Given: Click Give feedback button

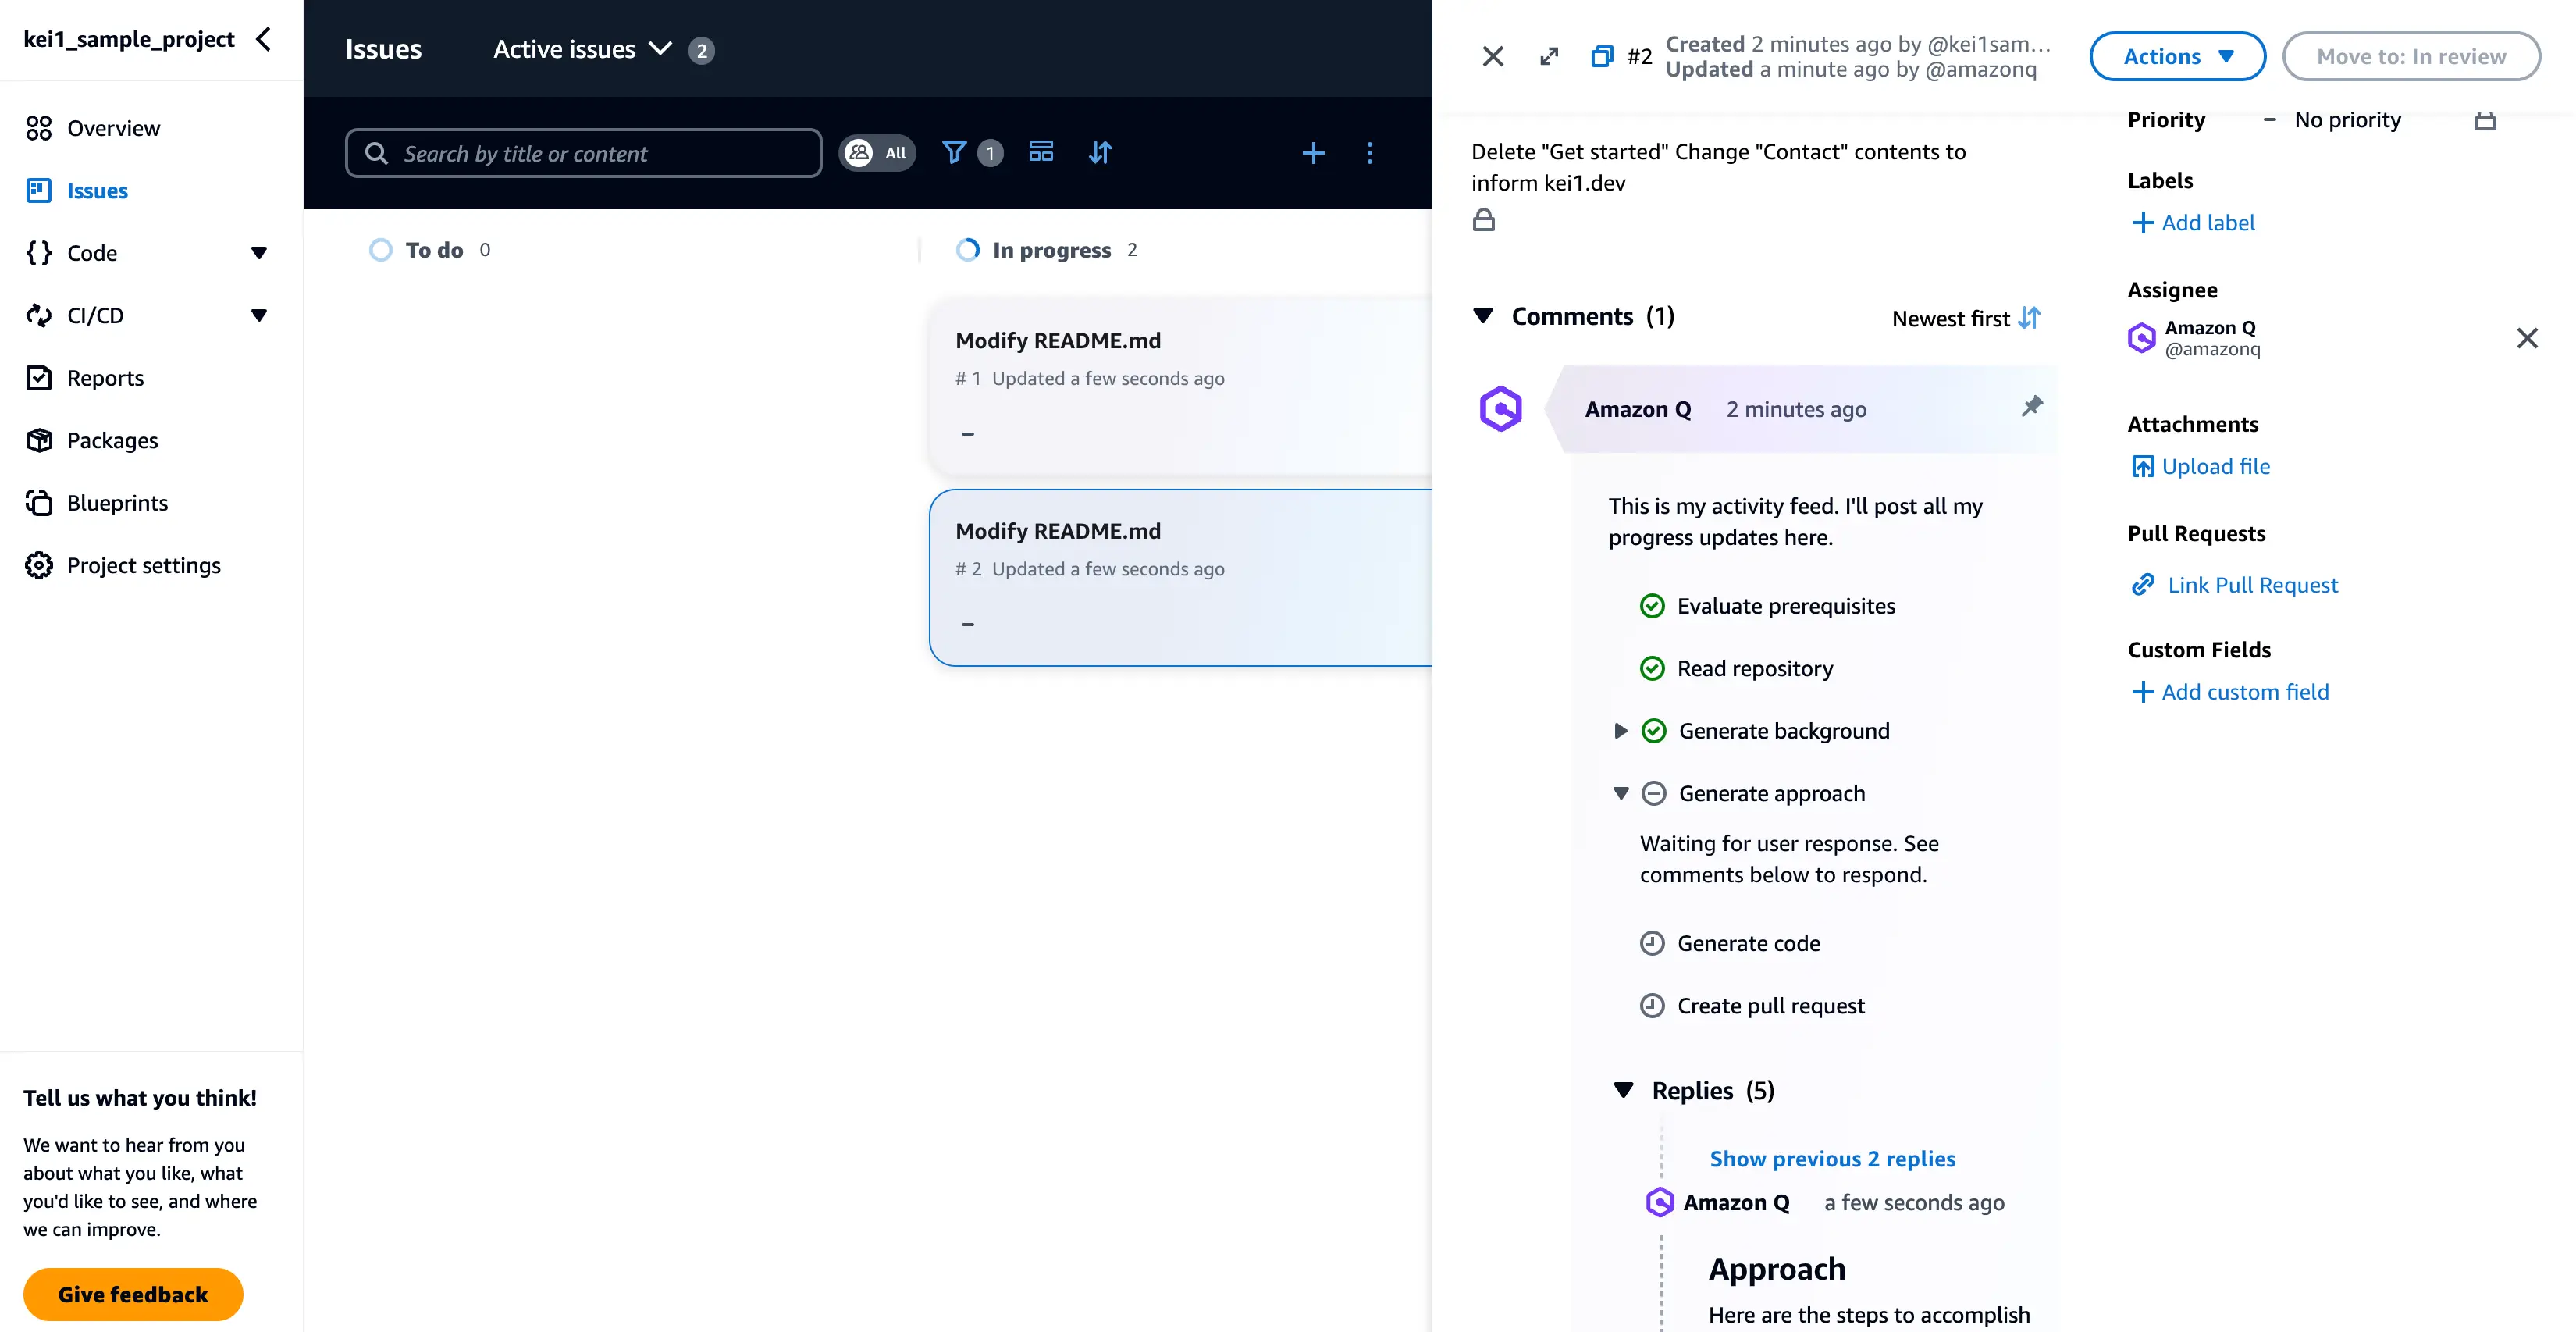Looking at the screenshot, I should tap(133, 1294).
